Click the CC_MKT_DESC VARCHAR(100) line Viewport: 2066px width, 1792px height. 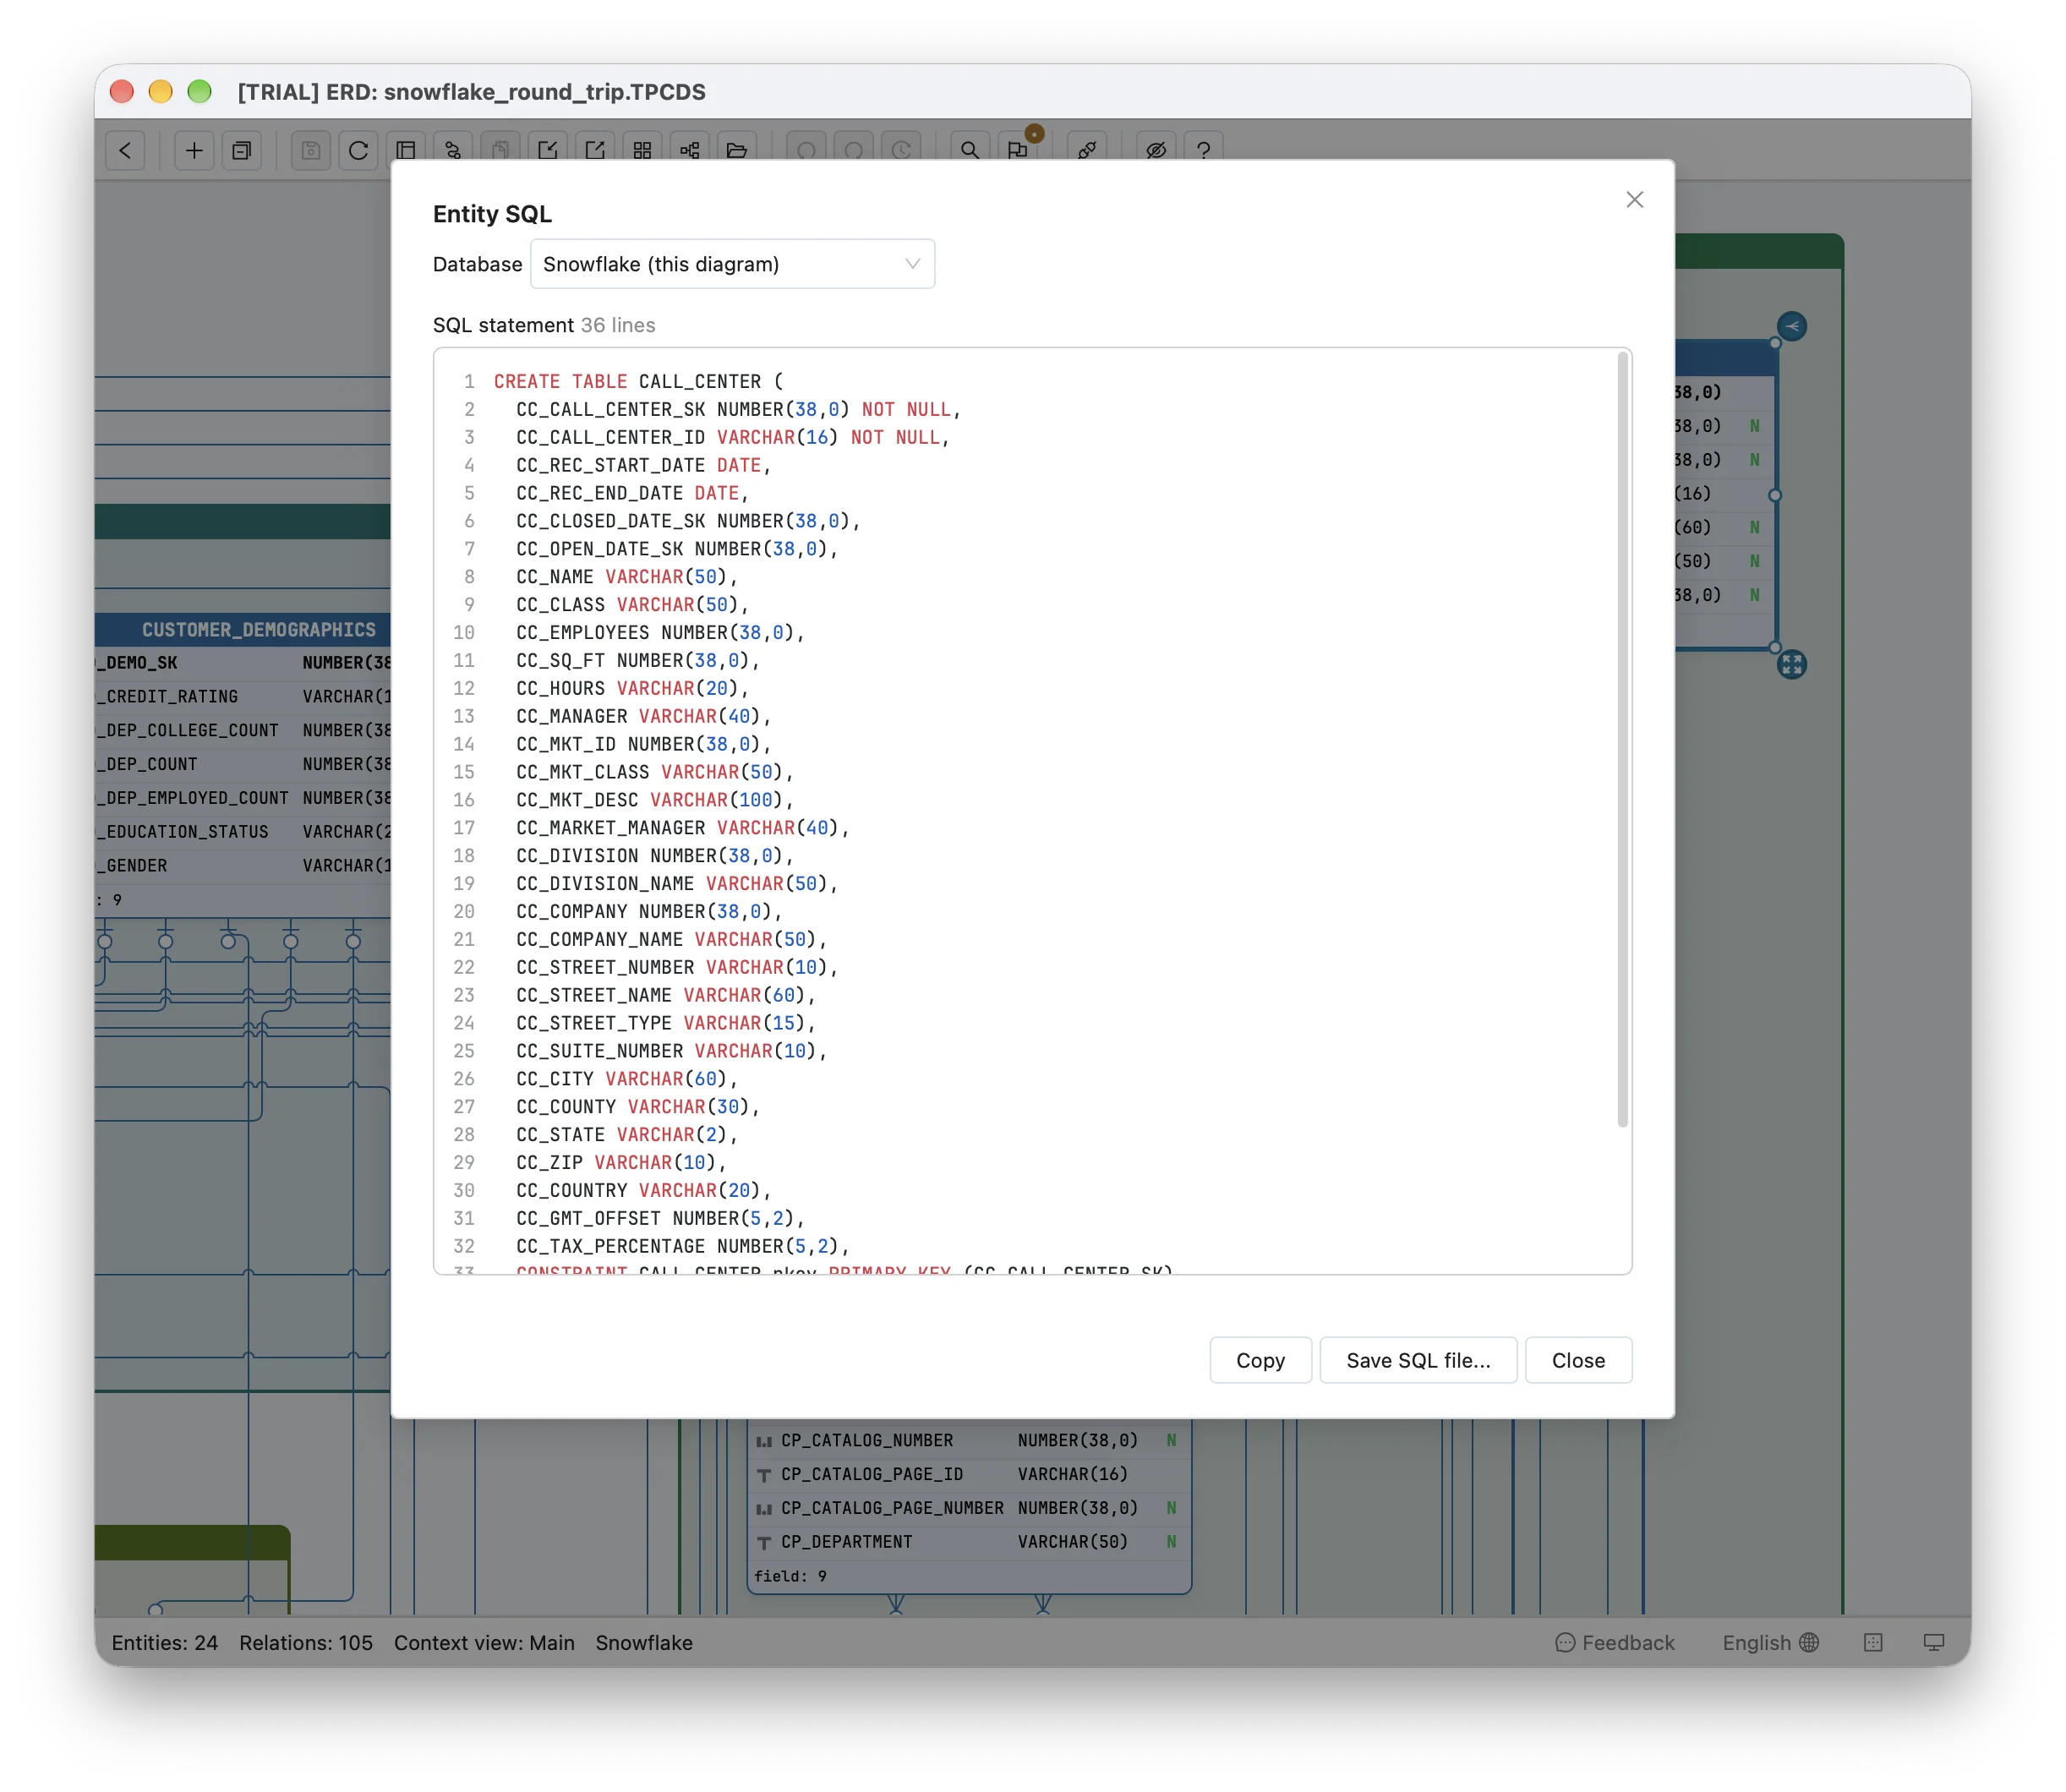click(x=654, y=800)
